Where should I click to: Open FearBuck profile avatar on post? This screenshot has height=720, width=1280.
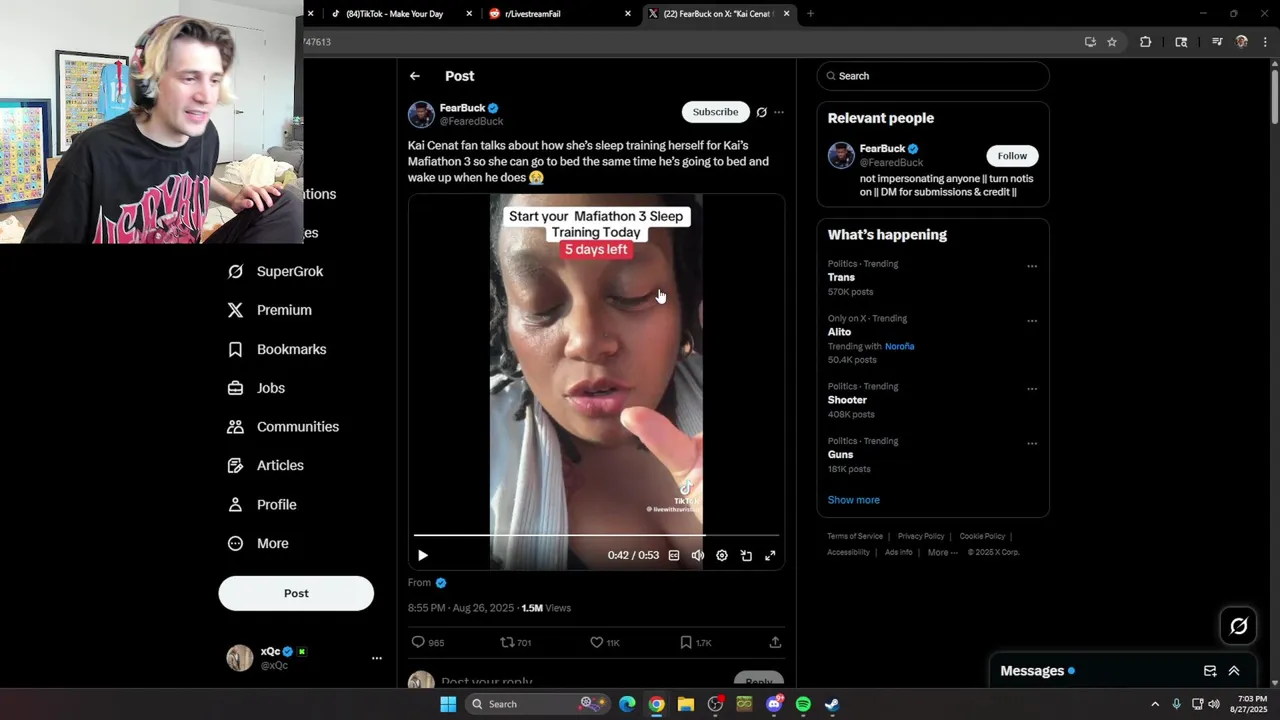421,114
